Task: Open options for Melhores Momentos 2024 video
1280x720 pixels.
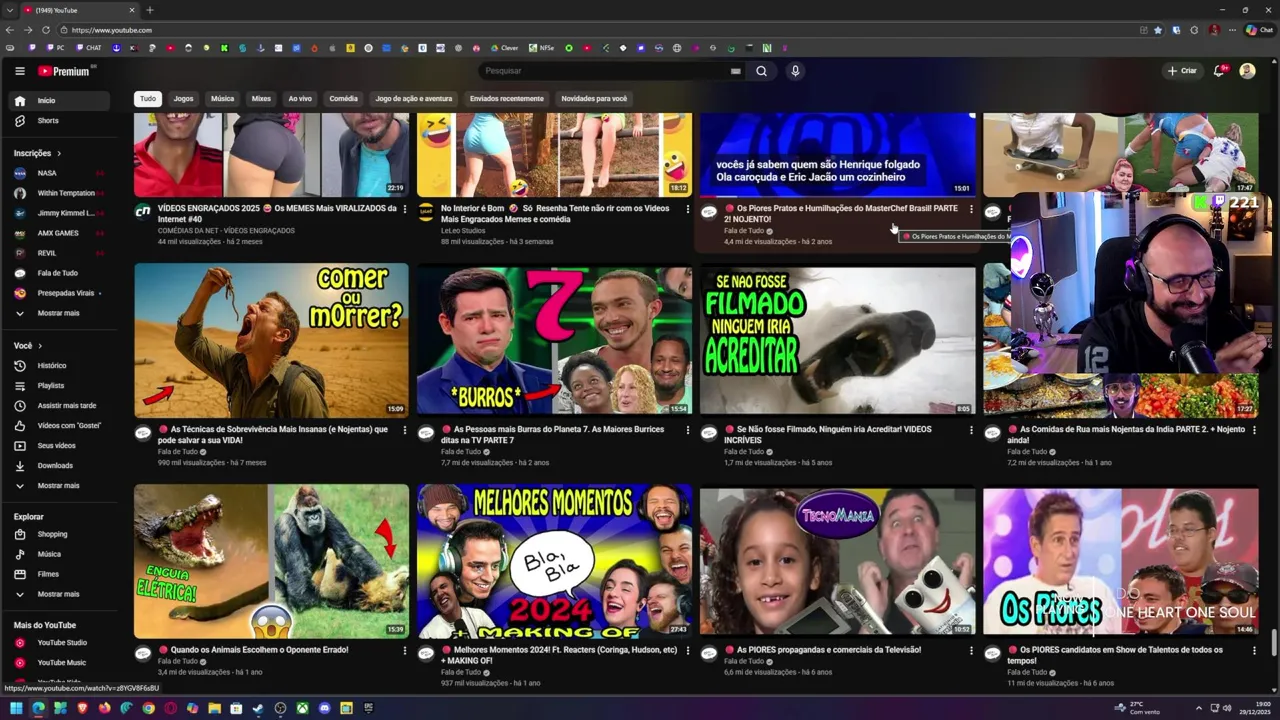Action: (687, 650)
